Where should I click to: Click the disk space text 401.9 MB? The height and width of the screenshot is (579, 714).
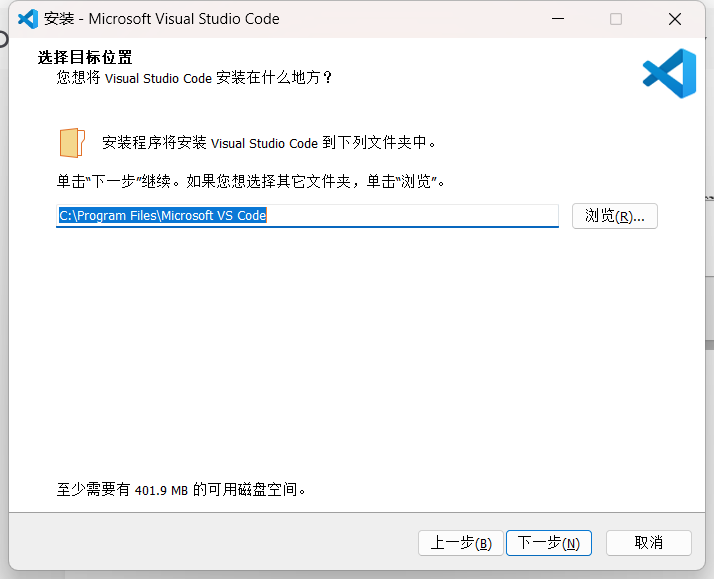click(x=161, y=490)
